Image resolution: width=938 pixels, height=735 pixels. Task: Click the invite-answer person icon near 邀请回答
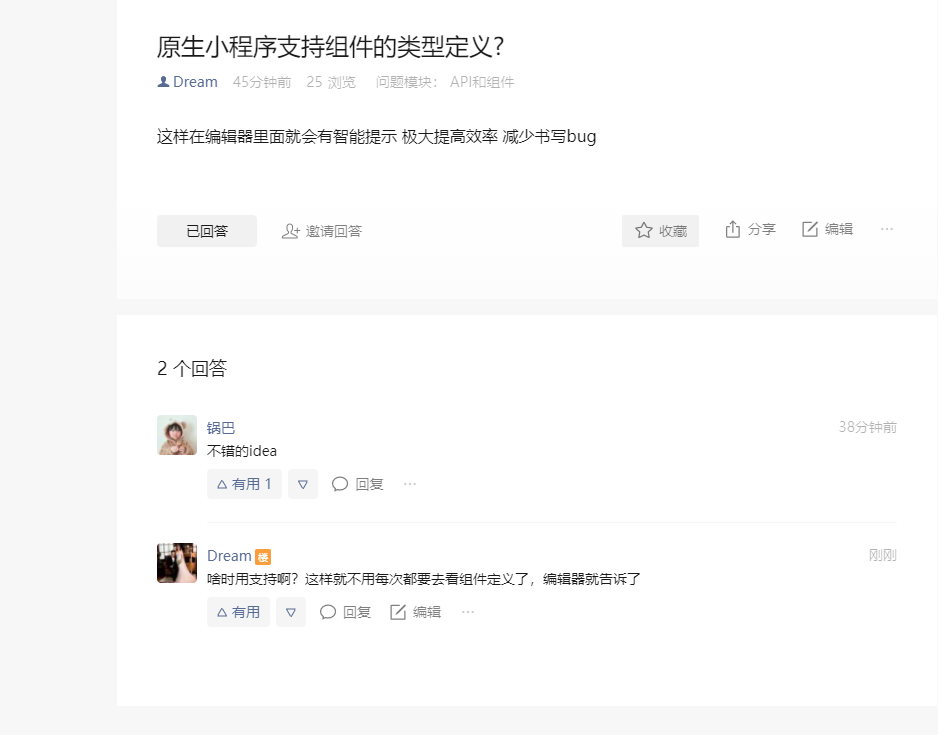pyautogui.click(x=289, y=230)
